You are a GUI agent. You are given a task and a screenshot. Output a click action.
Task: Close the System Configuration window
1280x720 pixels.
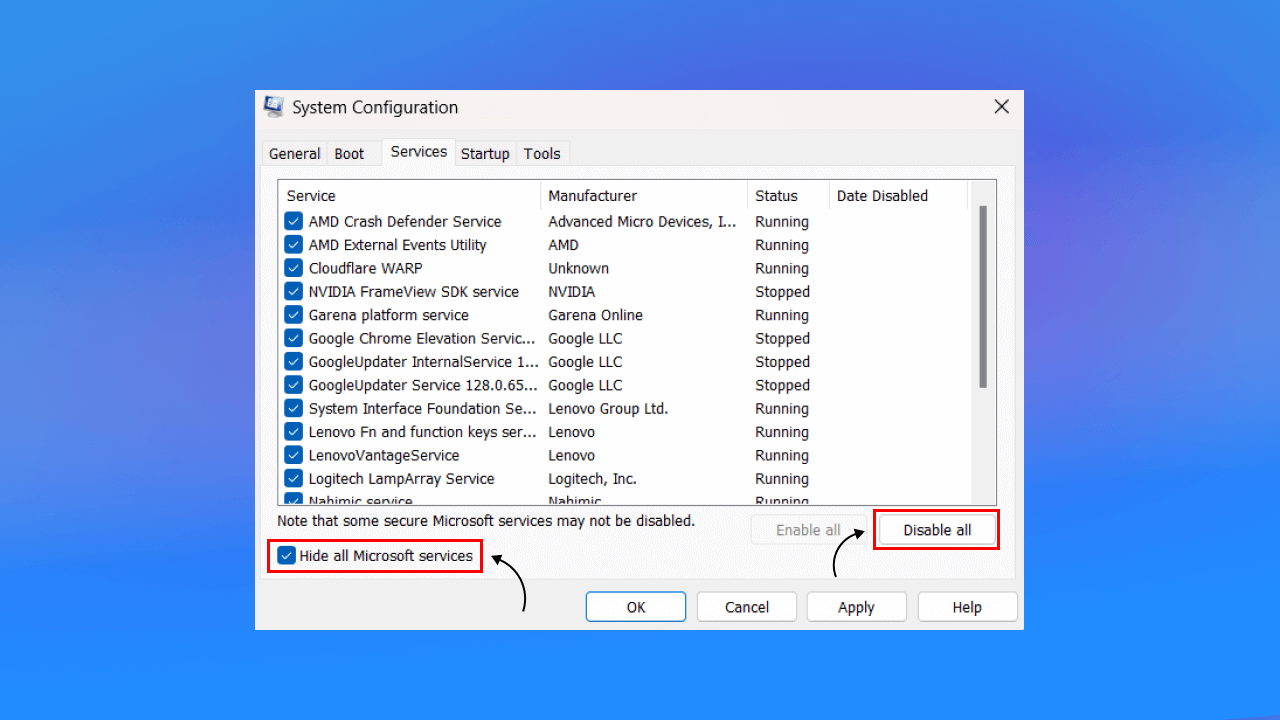pos(1001,107)
